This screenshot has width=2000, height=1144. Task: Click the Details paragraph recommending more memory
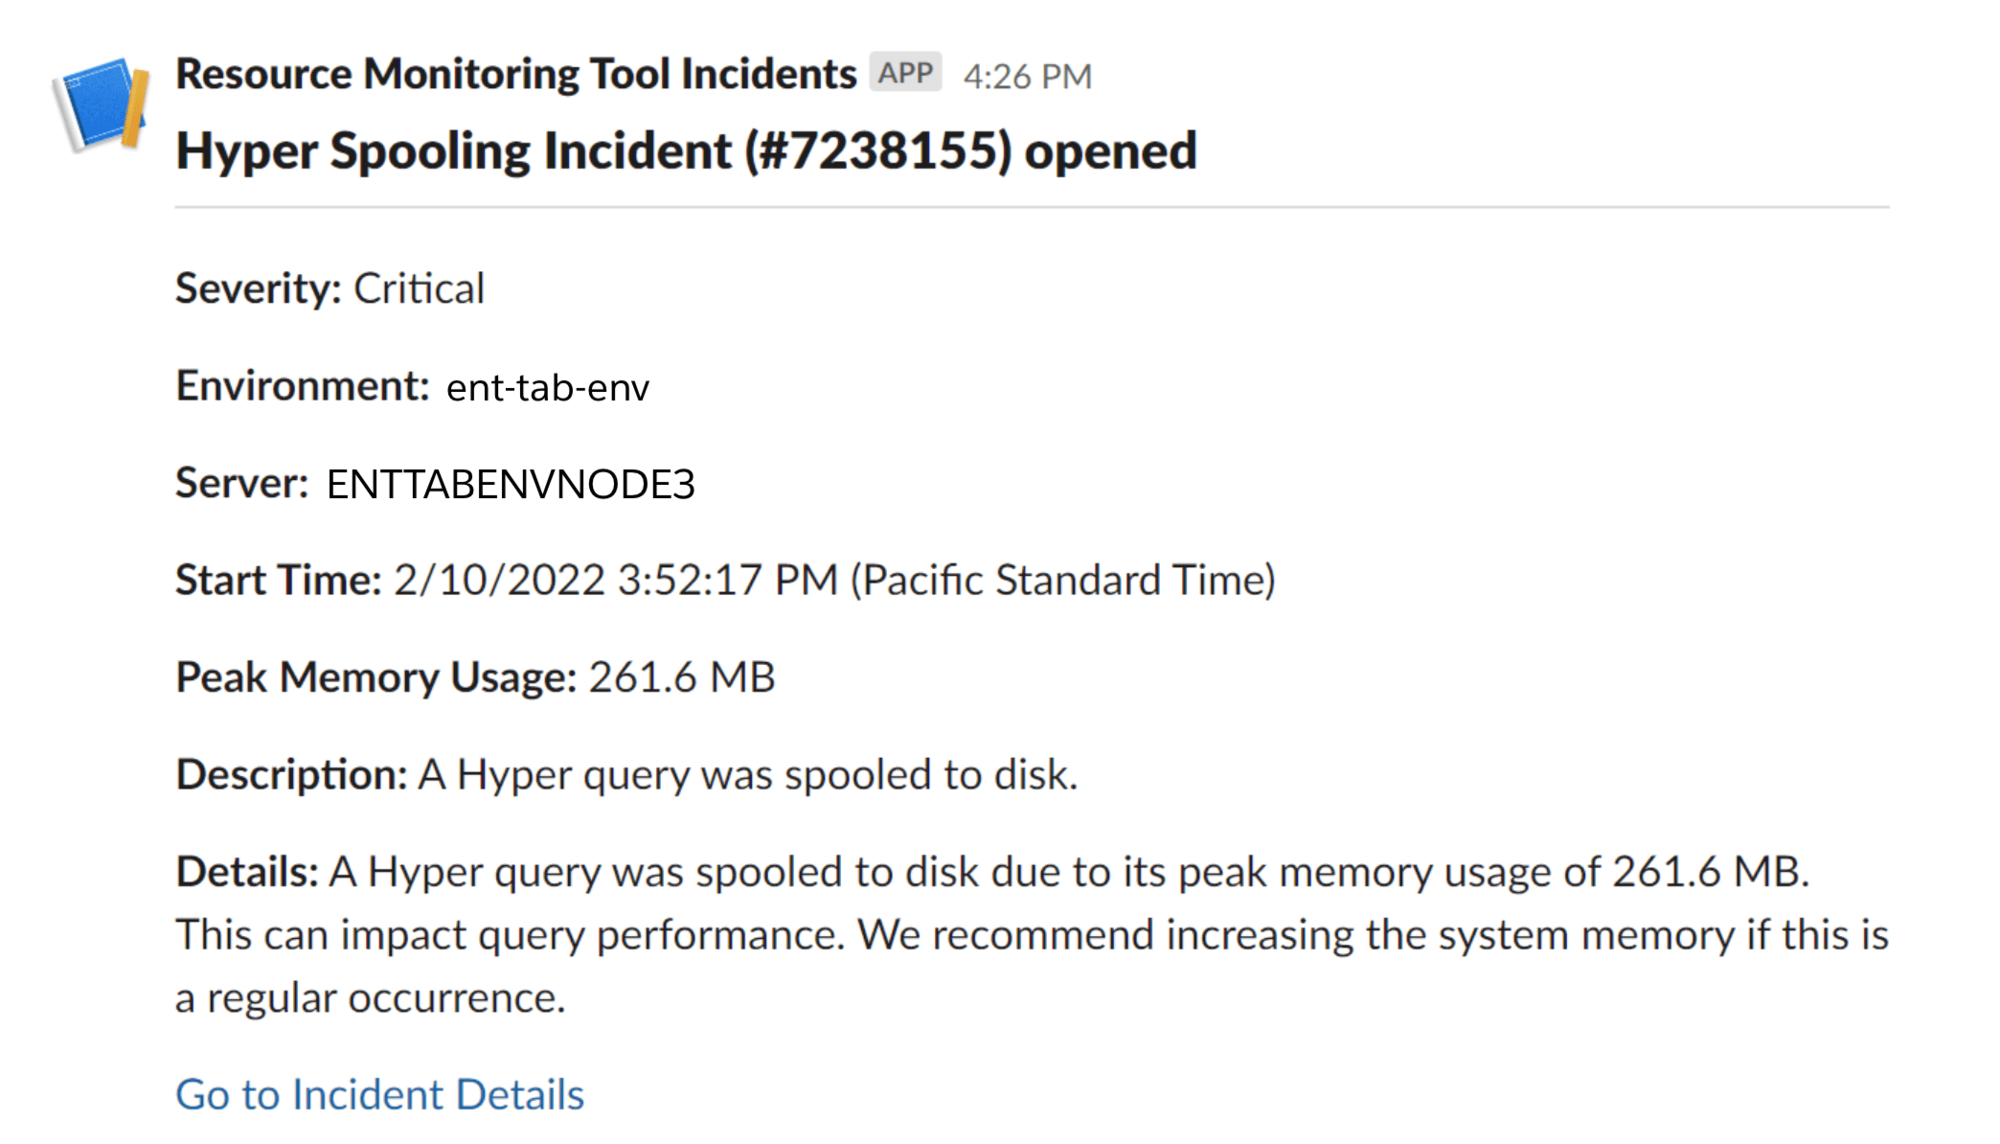click(x=1032, y=934)
